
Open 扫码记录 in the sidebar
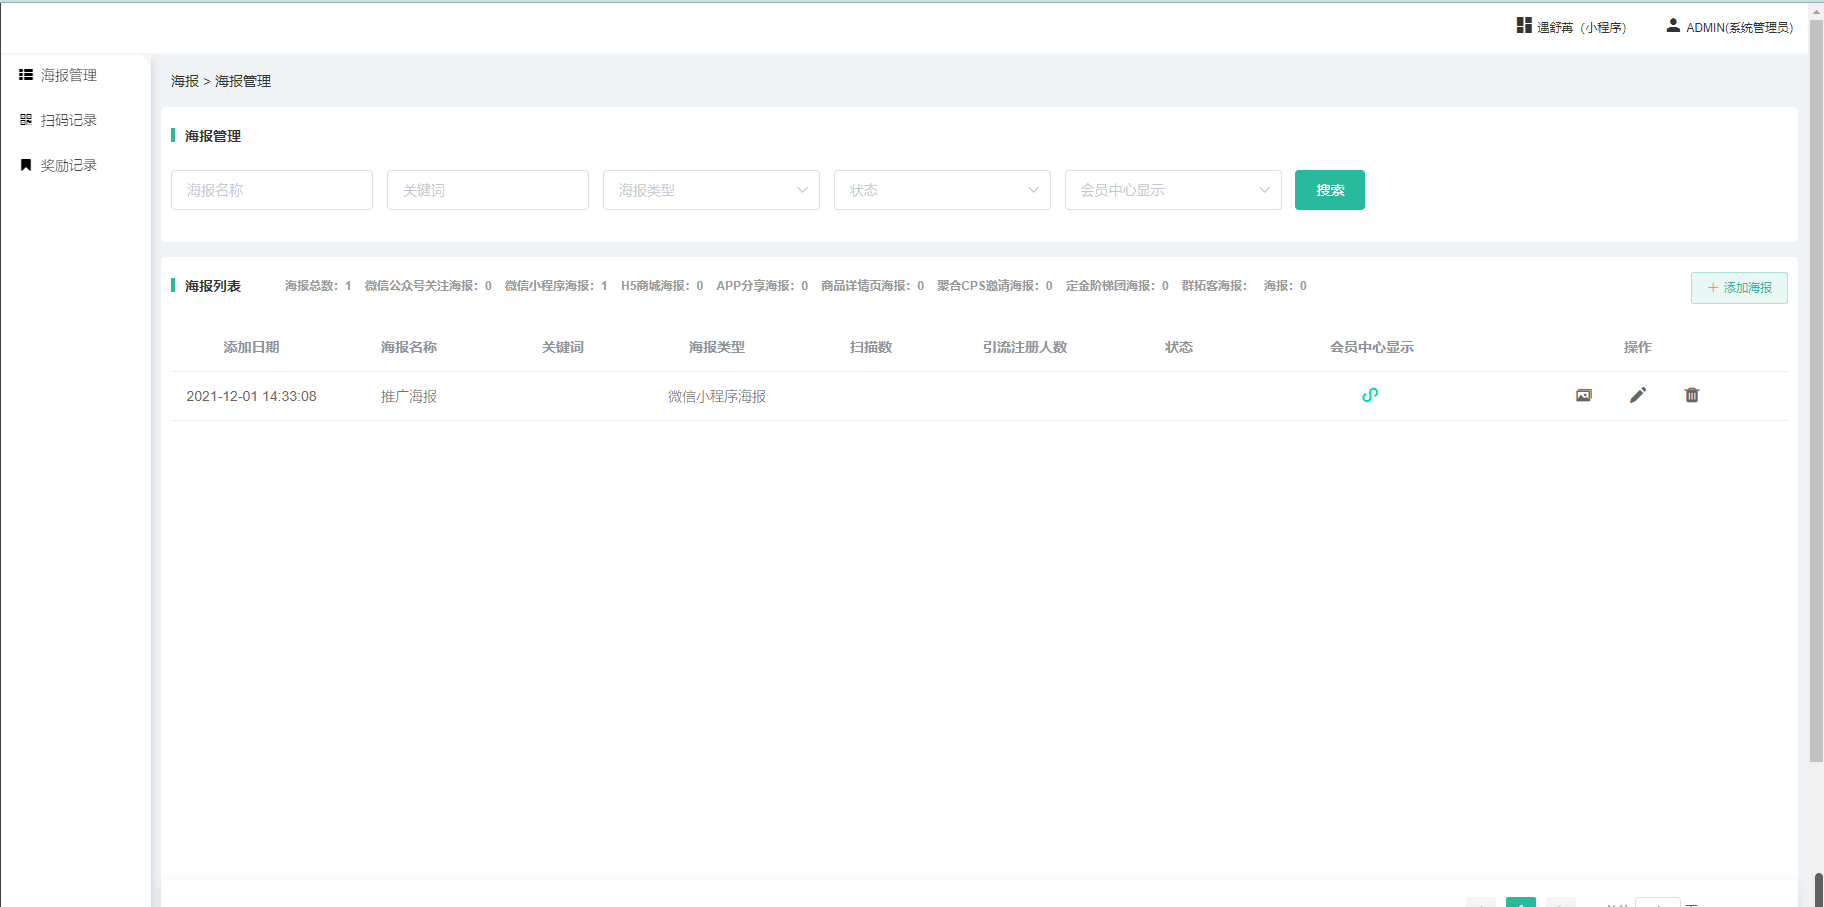[58, 120]
